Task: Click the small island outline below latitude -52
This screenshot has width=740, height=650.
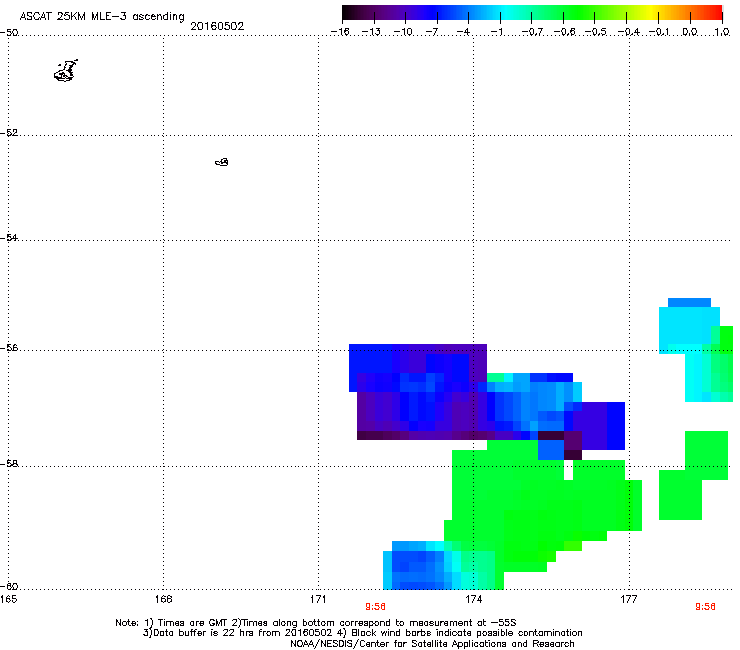Action: click(x=222, y=162)
